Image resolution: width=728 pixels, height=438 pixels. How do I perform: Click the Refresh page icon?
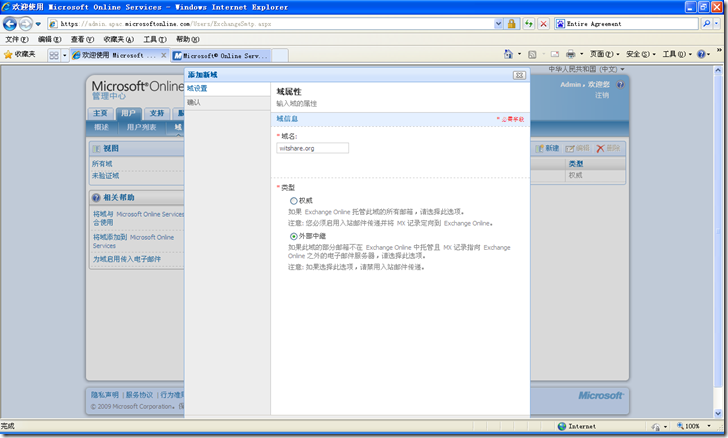(x=528, y=24)
